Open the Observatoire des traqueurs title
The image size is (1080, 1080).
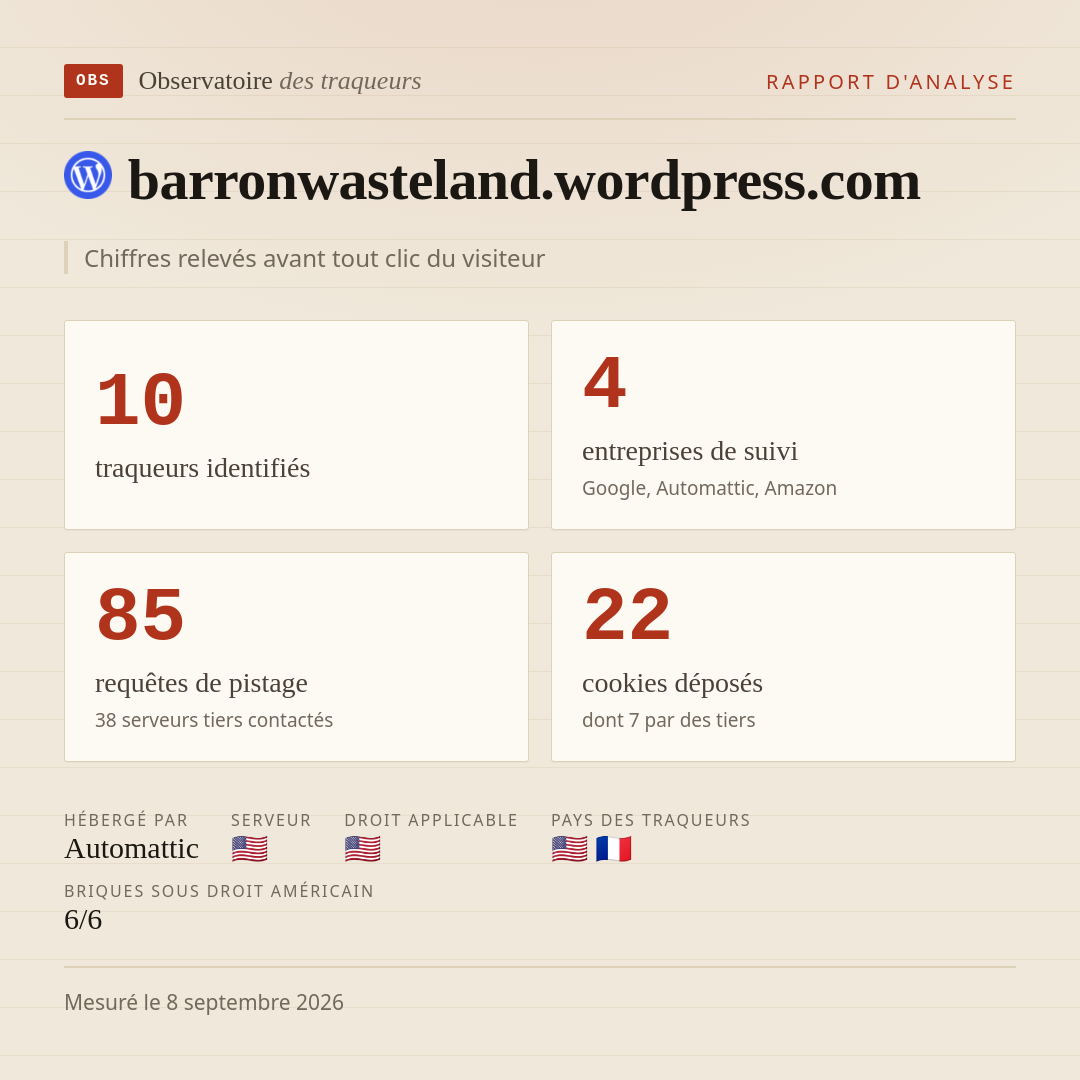(x=280, y=81)
